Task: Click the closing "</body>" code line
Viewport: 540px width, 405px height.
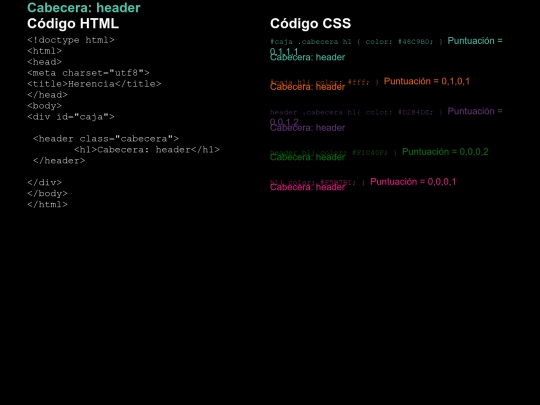Action: pos(48,194)
